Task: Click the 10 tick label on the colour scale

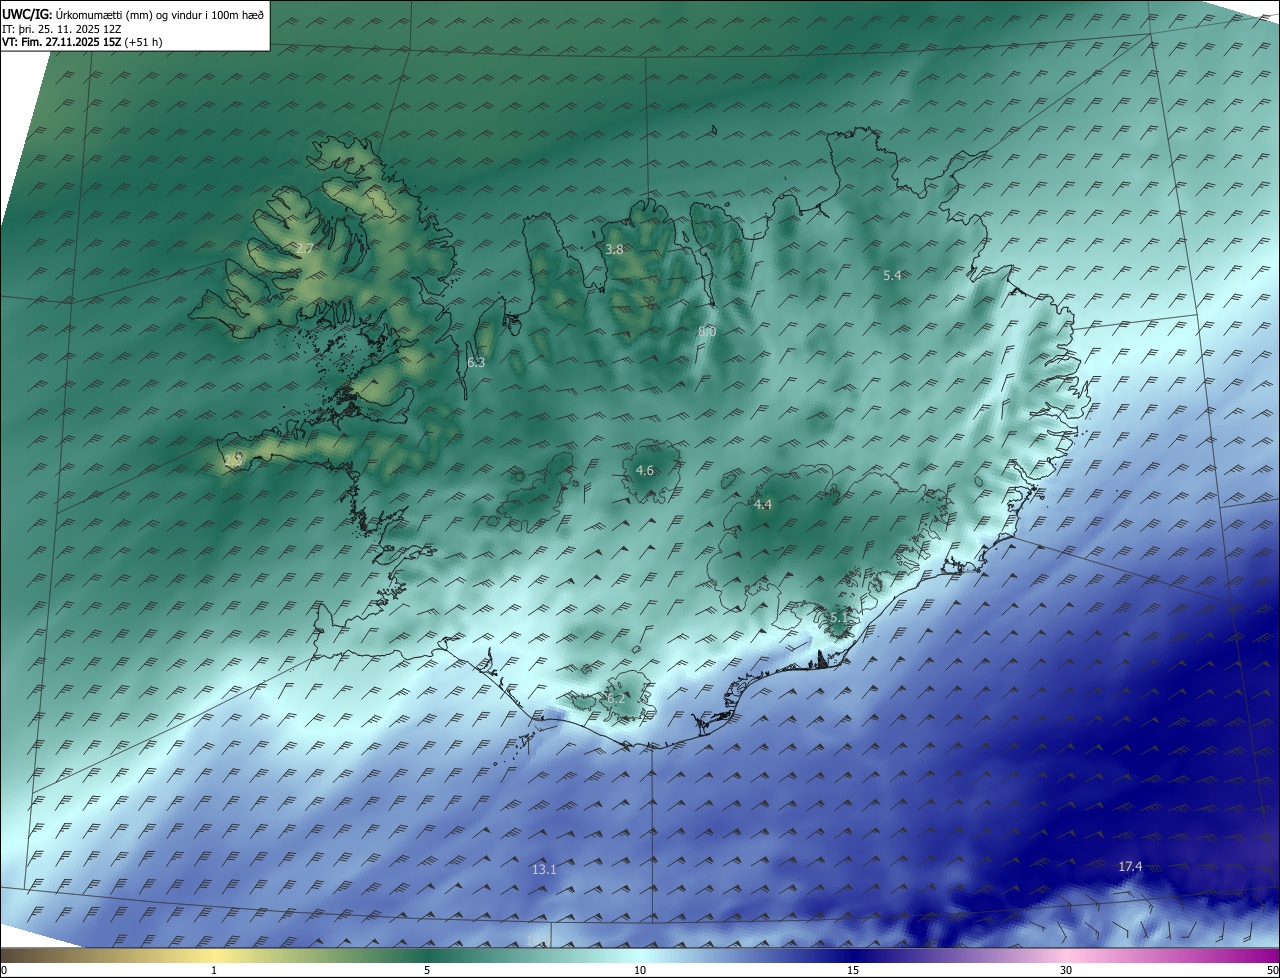Action: pyautogui.click(x=640, y=970)
